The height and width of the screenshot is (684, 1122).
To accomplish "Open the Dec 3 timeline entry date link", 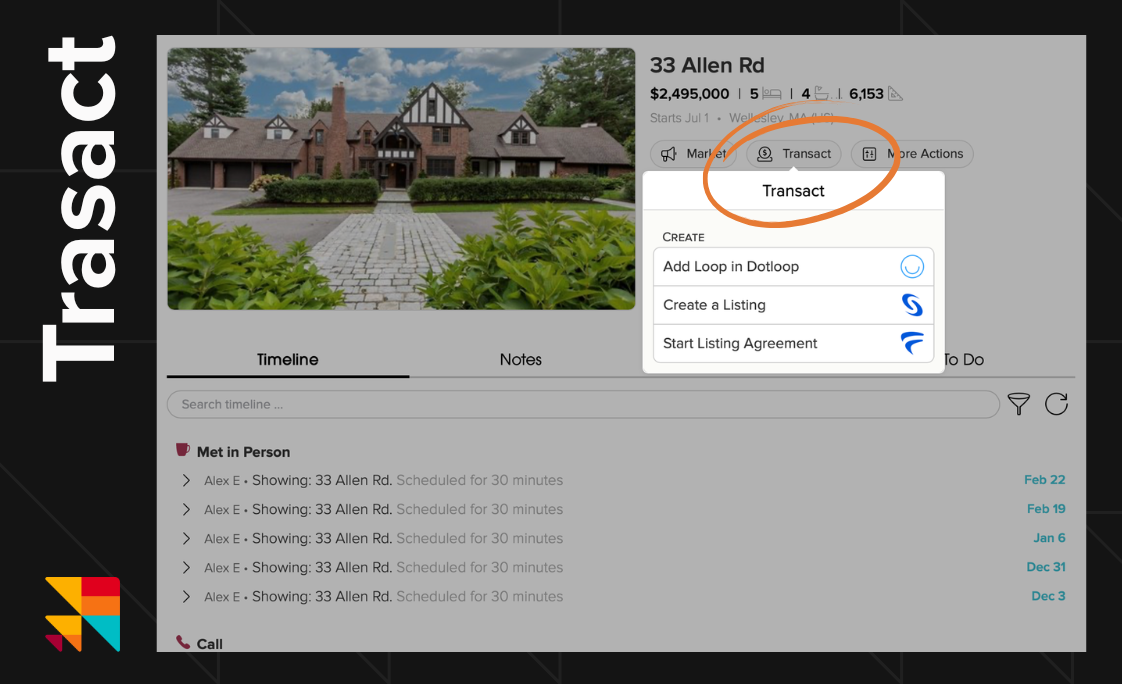I will (1046, 595).
